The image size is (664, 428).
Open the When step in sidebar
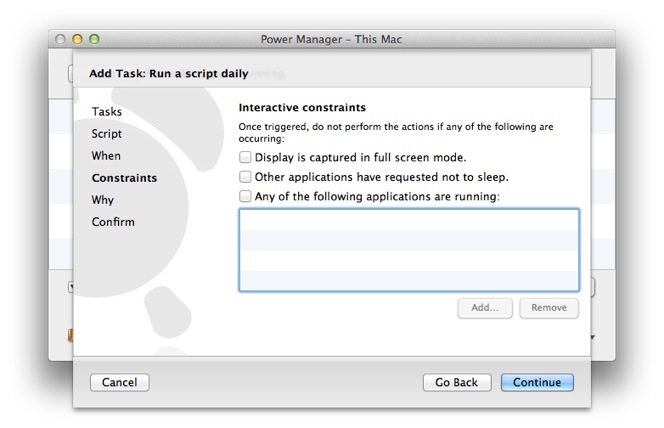pos(106,156)
